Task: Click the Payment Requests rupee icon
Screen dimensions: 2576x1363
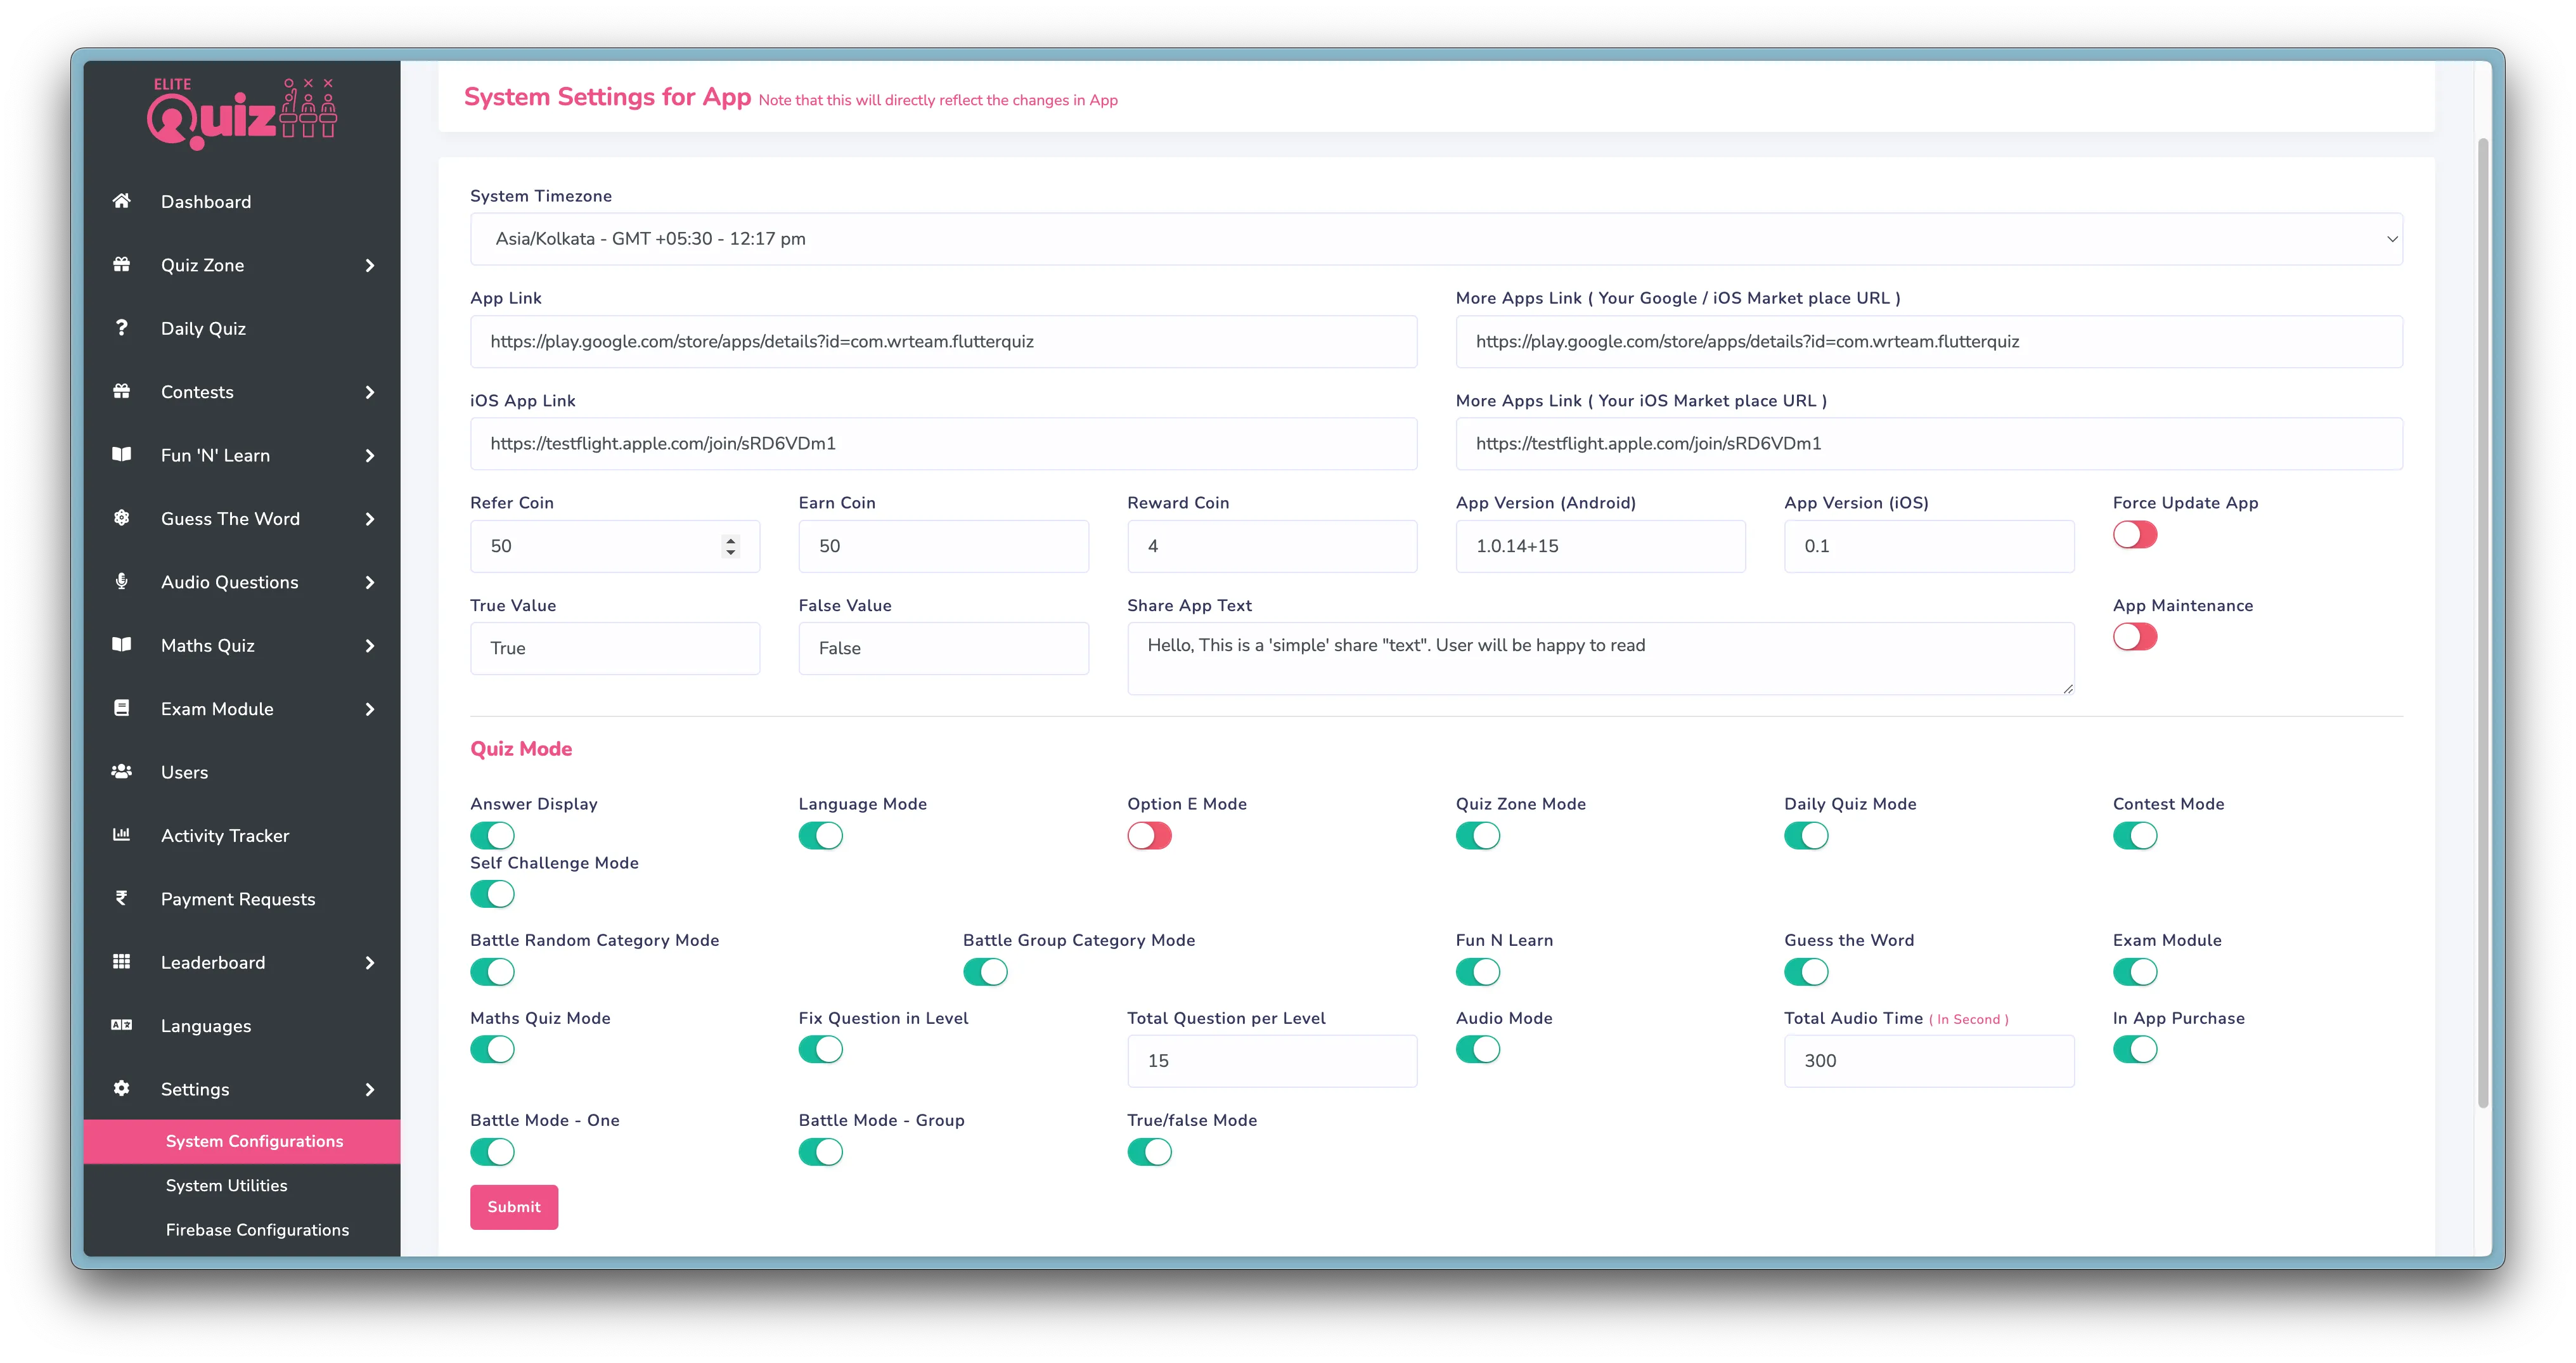Action: 121,898
